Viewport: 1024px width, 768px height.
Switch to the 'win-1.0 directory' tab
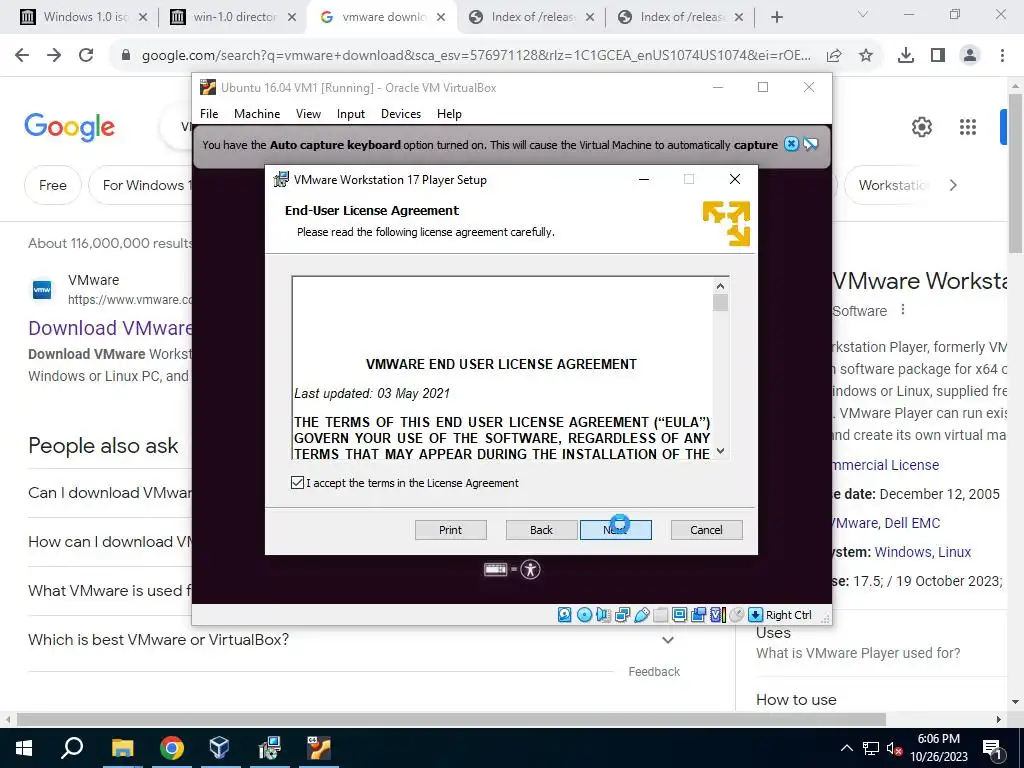(232, 17)
